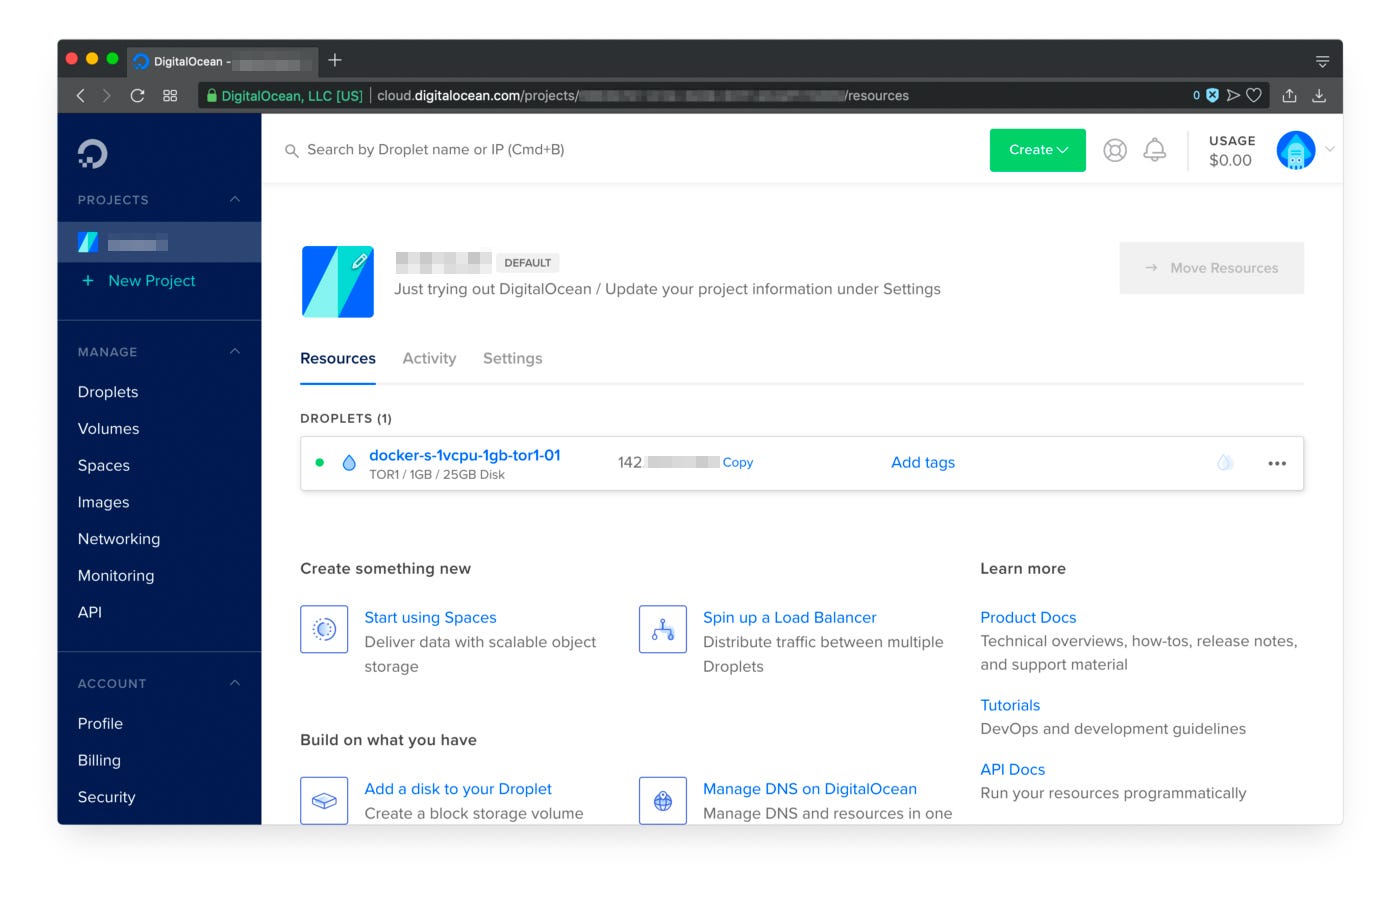Click Add a disk to your Droplet
This screenshot has height=900, width=1400.
point(458,789)
